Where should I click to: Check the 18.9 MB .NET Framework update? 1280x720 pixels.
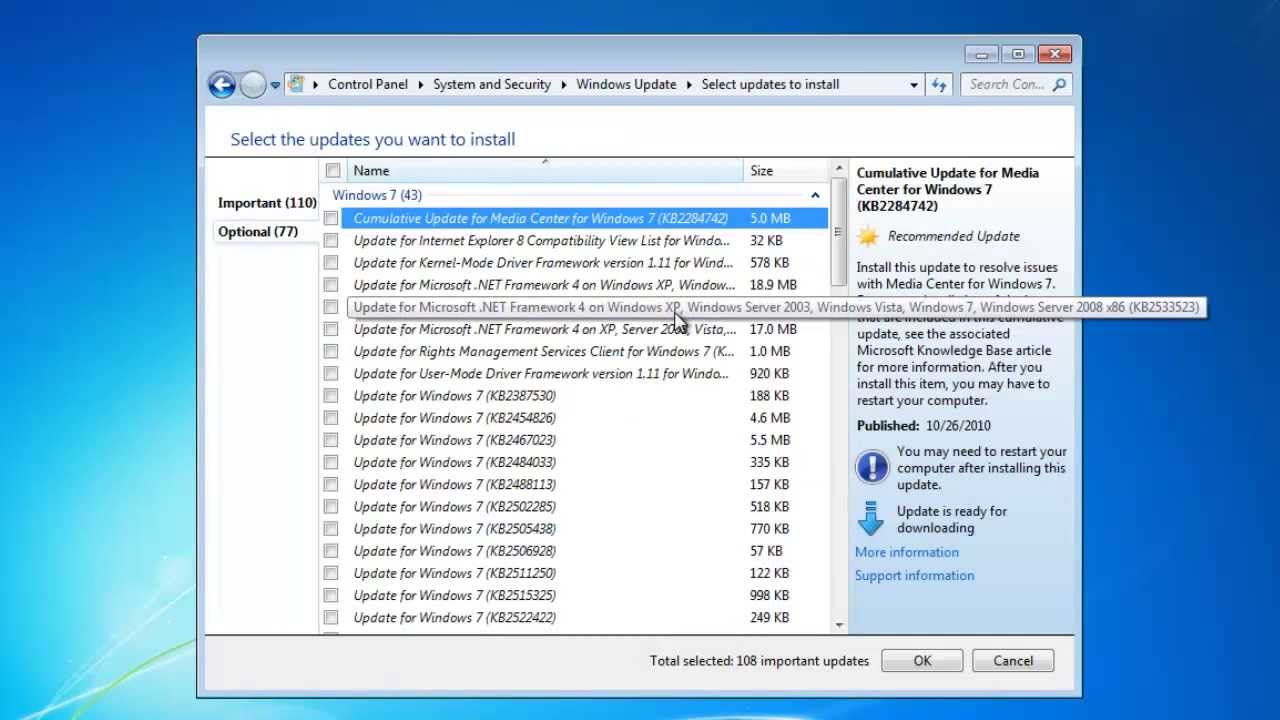(x=331, y=285)
